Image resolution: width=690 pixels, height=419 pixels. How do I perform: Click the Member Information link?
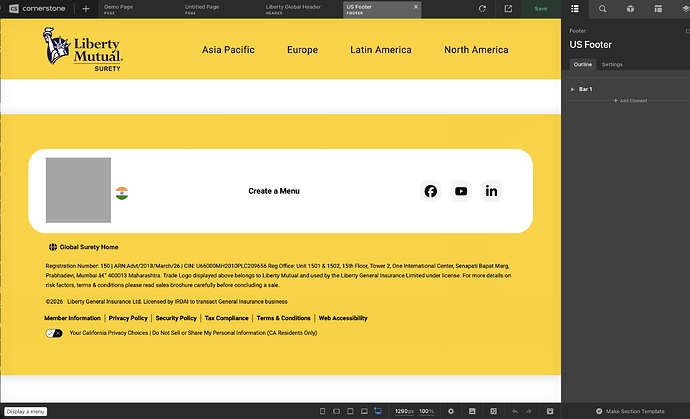[x=73, y=318]
